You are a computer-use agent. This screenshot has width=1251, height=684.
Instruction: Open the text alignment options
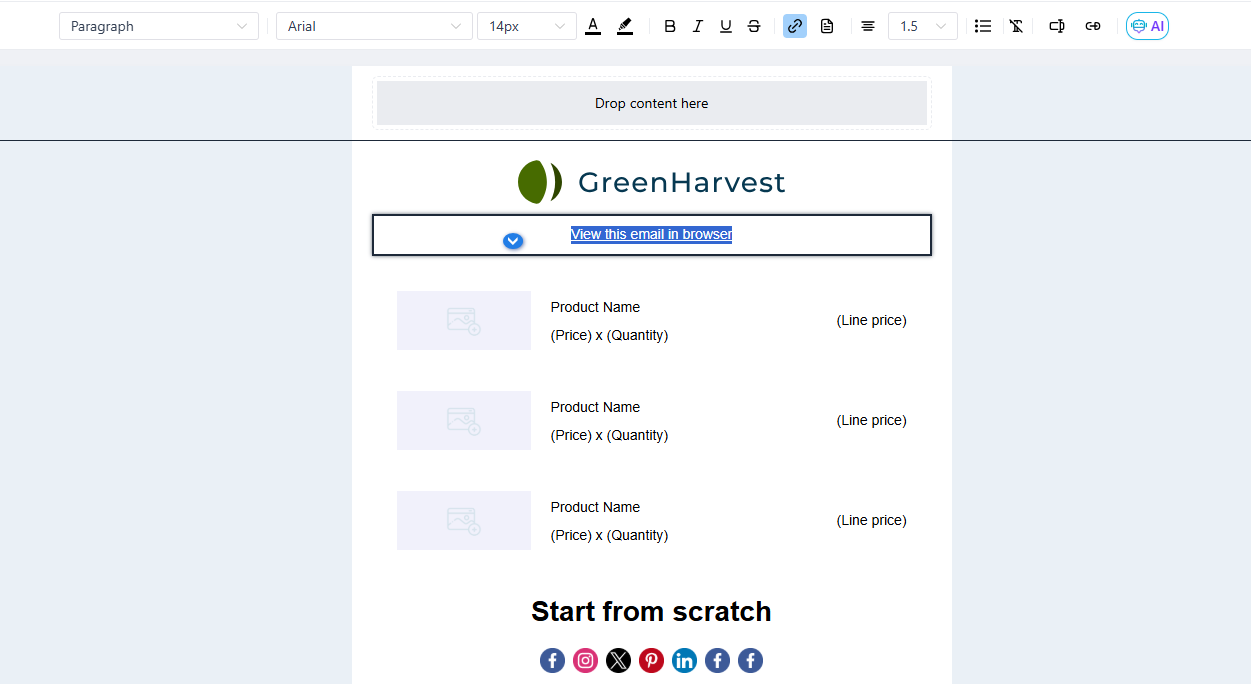(x=868, y=26)
